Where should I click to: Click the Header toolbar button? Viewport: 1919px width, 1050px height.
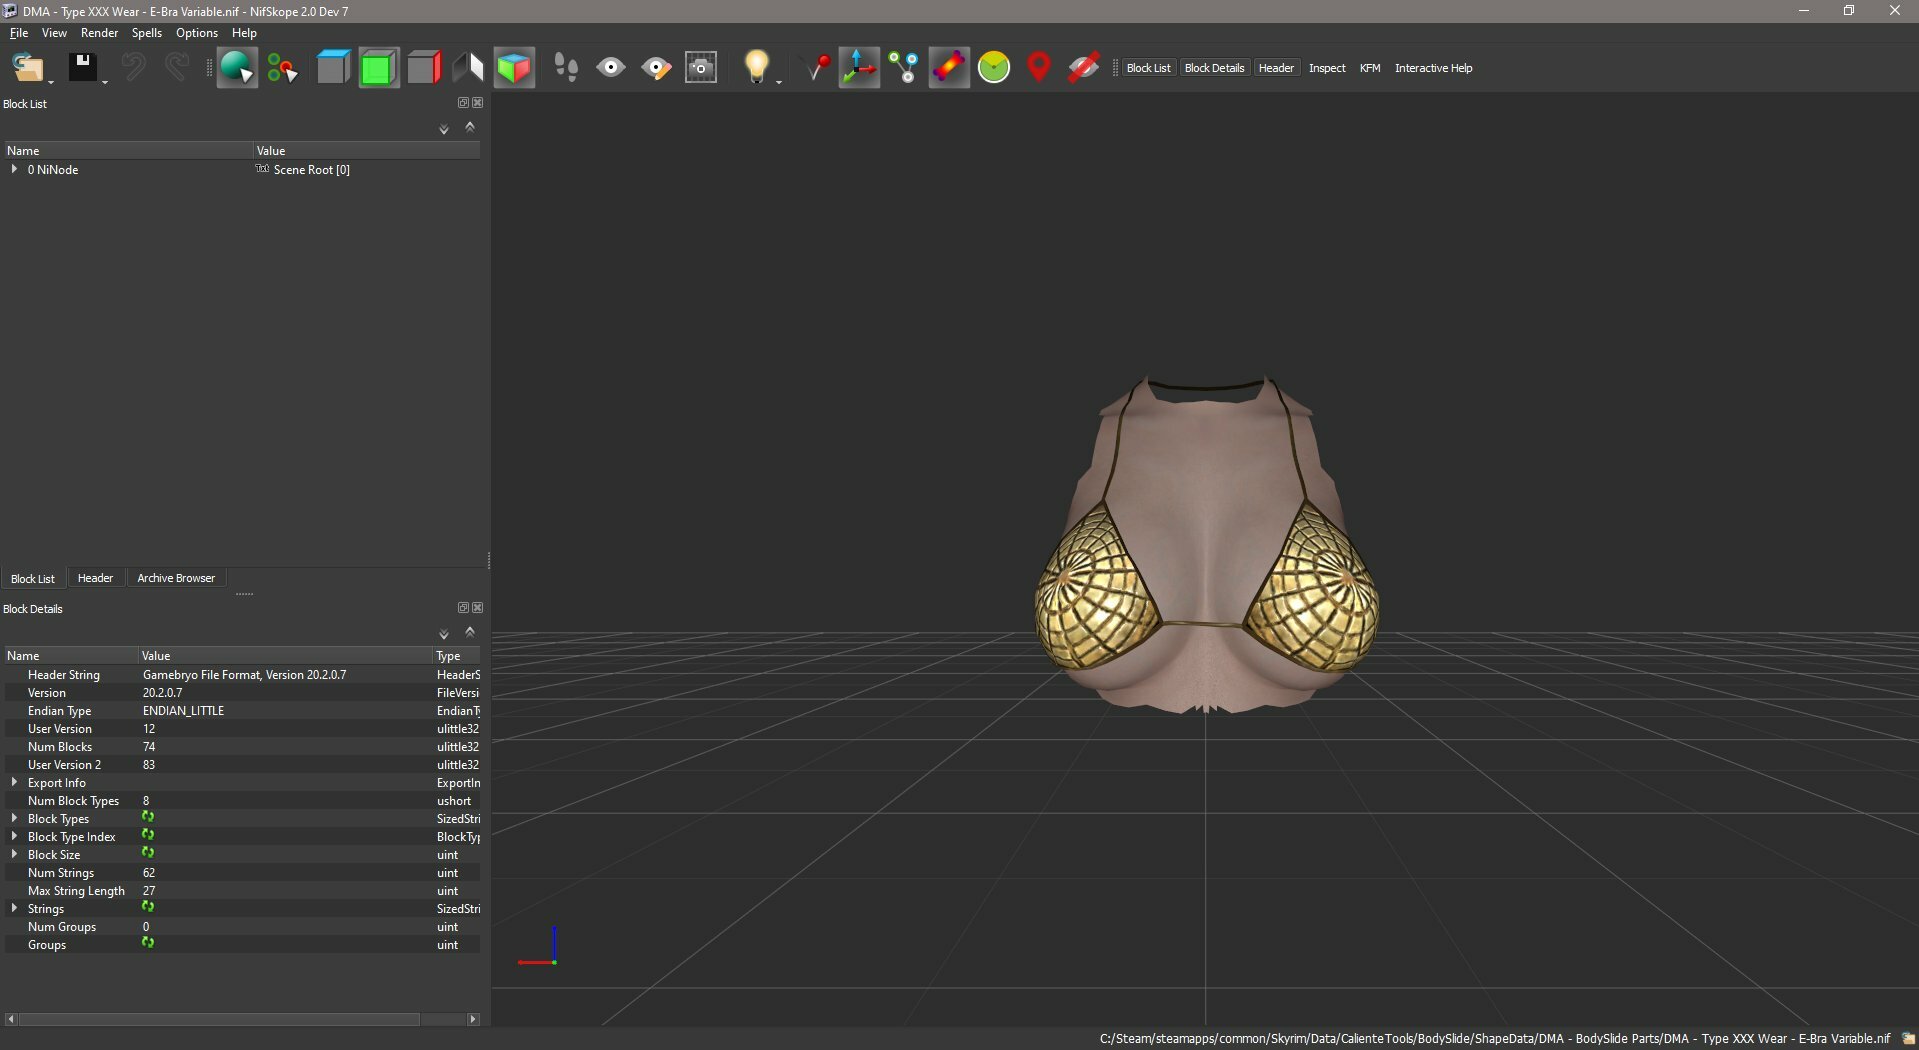tap(1276, 68)
